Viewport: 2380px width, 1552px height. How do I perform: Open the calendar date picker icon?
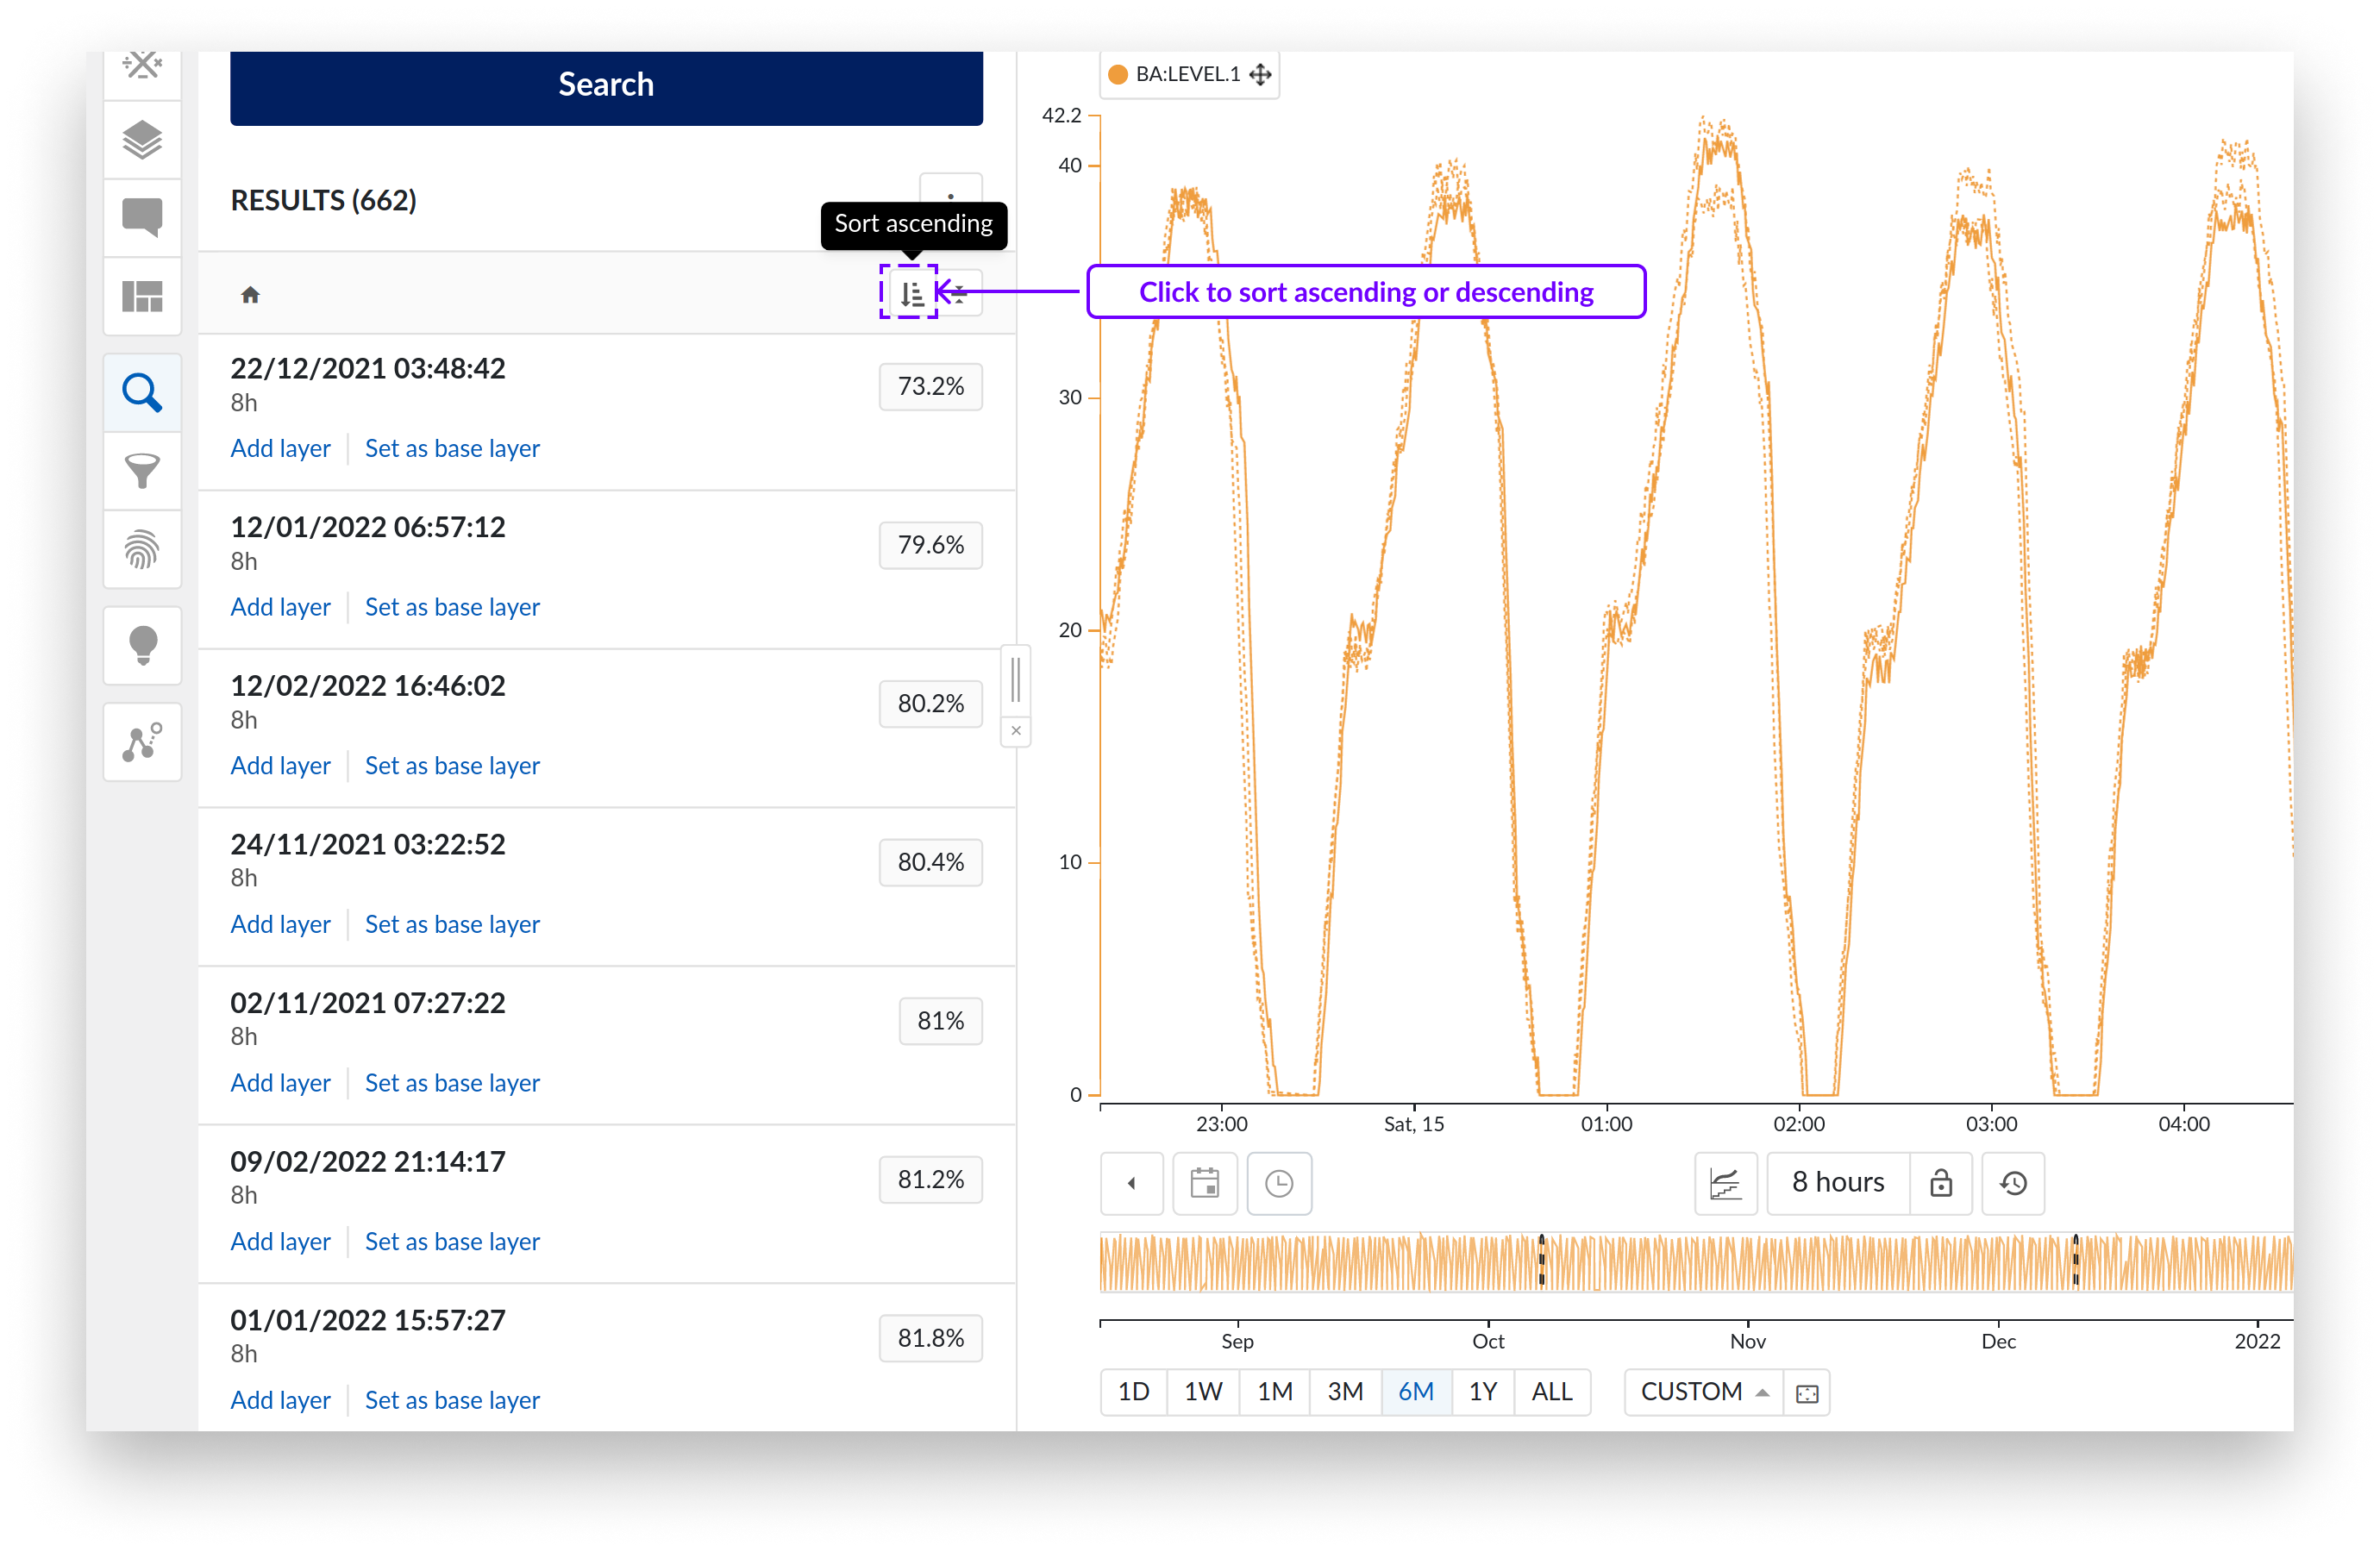point(1204,1183)
